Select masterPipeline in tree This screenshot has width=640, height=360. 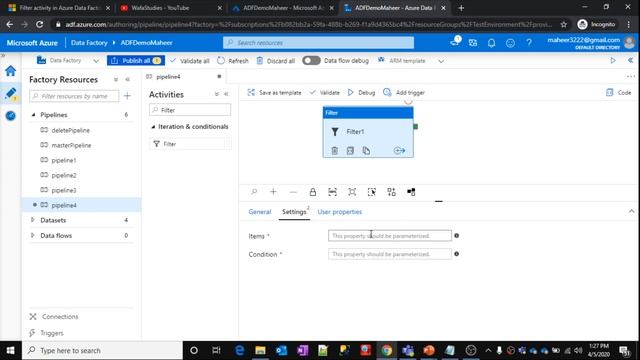(71, 145)
